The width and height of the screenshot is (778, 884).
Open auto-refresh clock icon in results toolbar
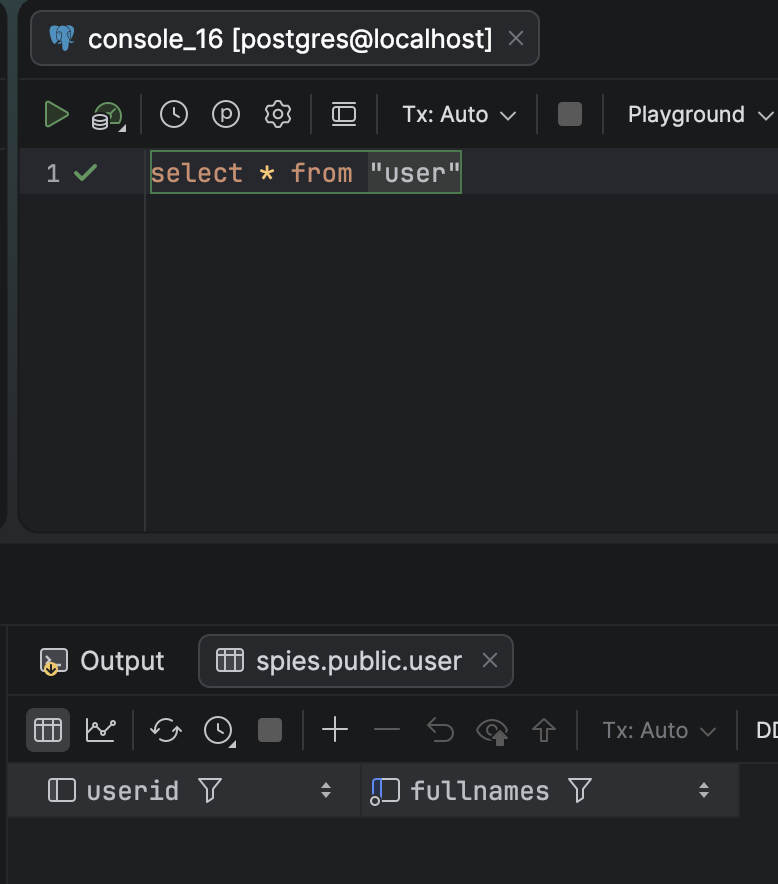point(219,731)
